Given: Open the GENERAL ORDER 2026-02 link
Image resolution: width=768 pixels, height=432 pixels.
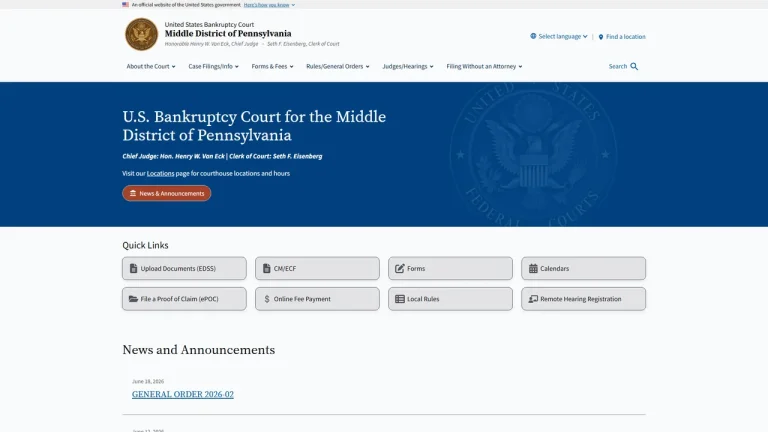Looking at the screenshot, I should [x=183, y=394].
